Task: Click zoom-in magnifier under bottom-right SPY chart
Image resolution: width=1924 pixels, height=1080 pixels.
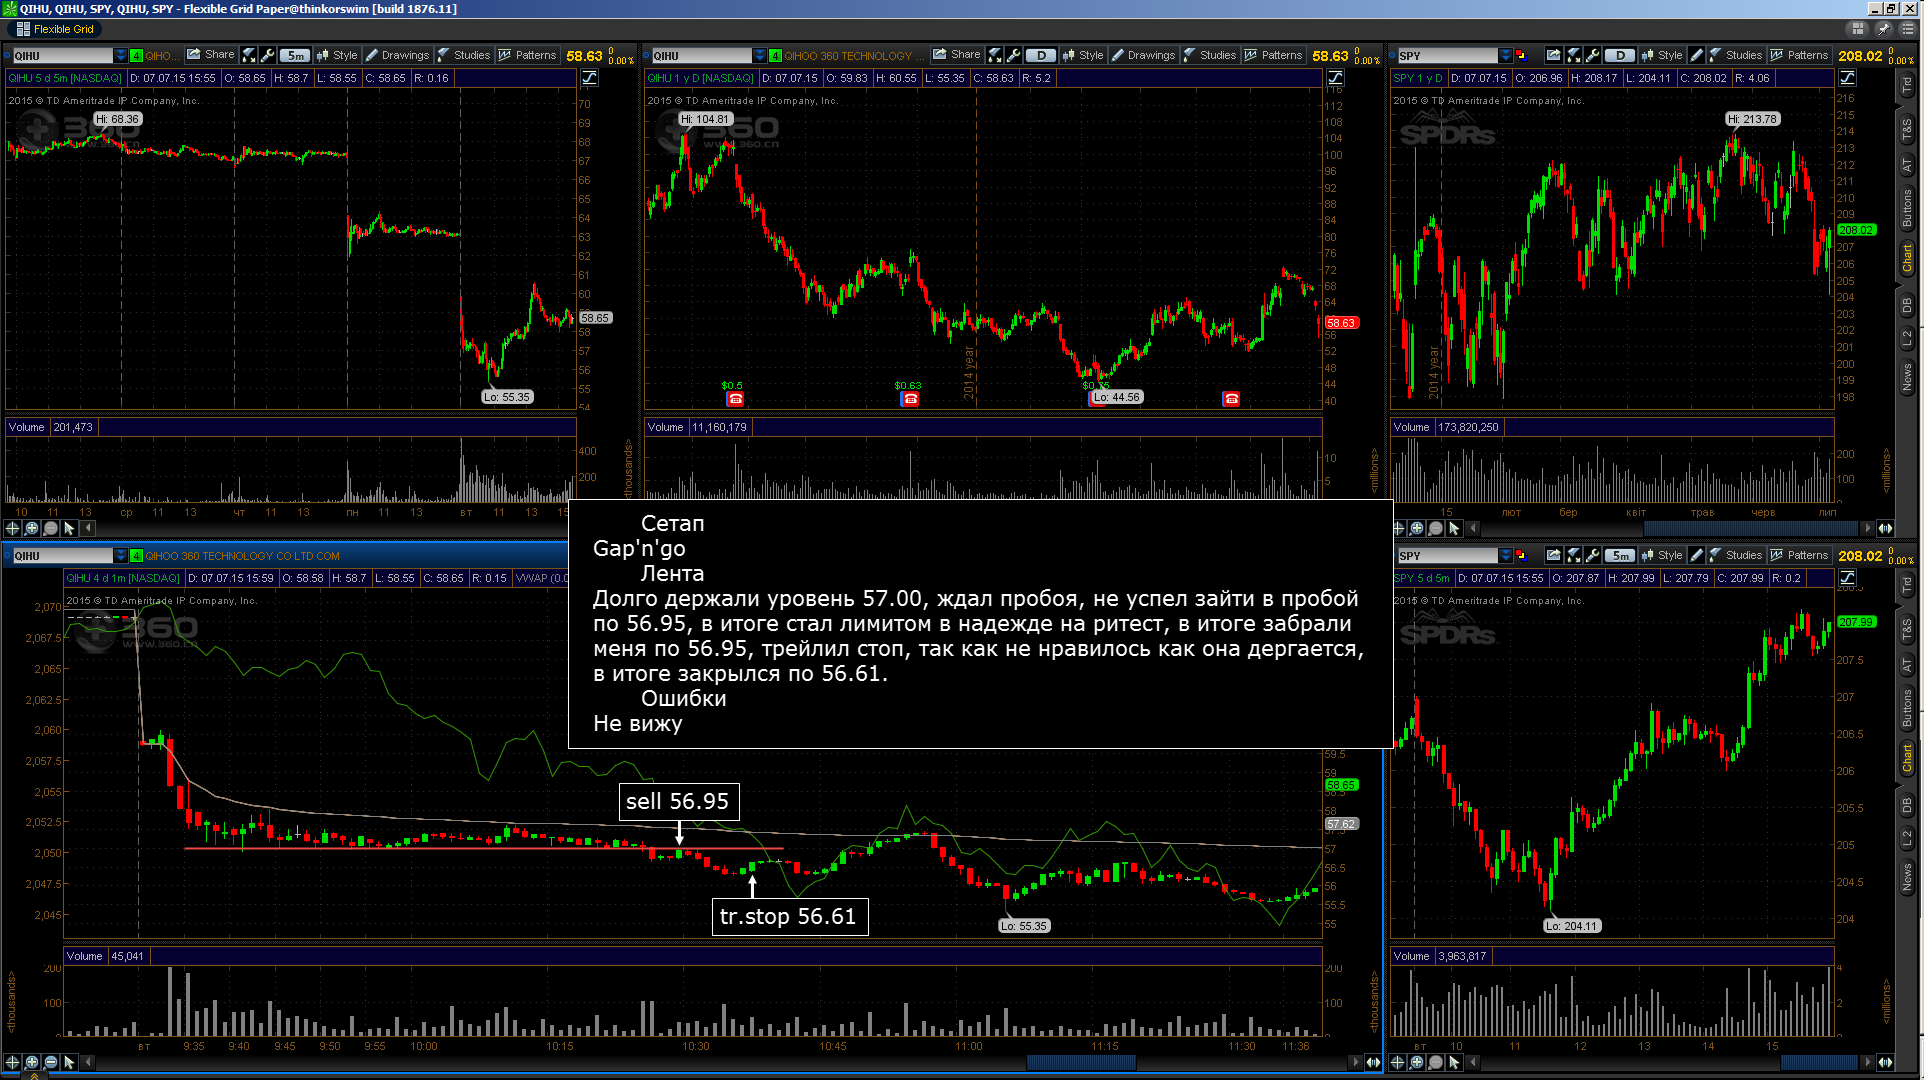Action: pyautogui.click(x=1417, y=1062)
